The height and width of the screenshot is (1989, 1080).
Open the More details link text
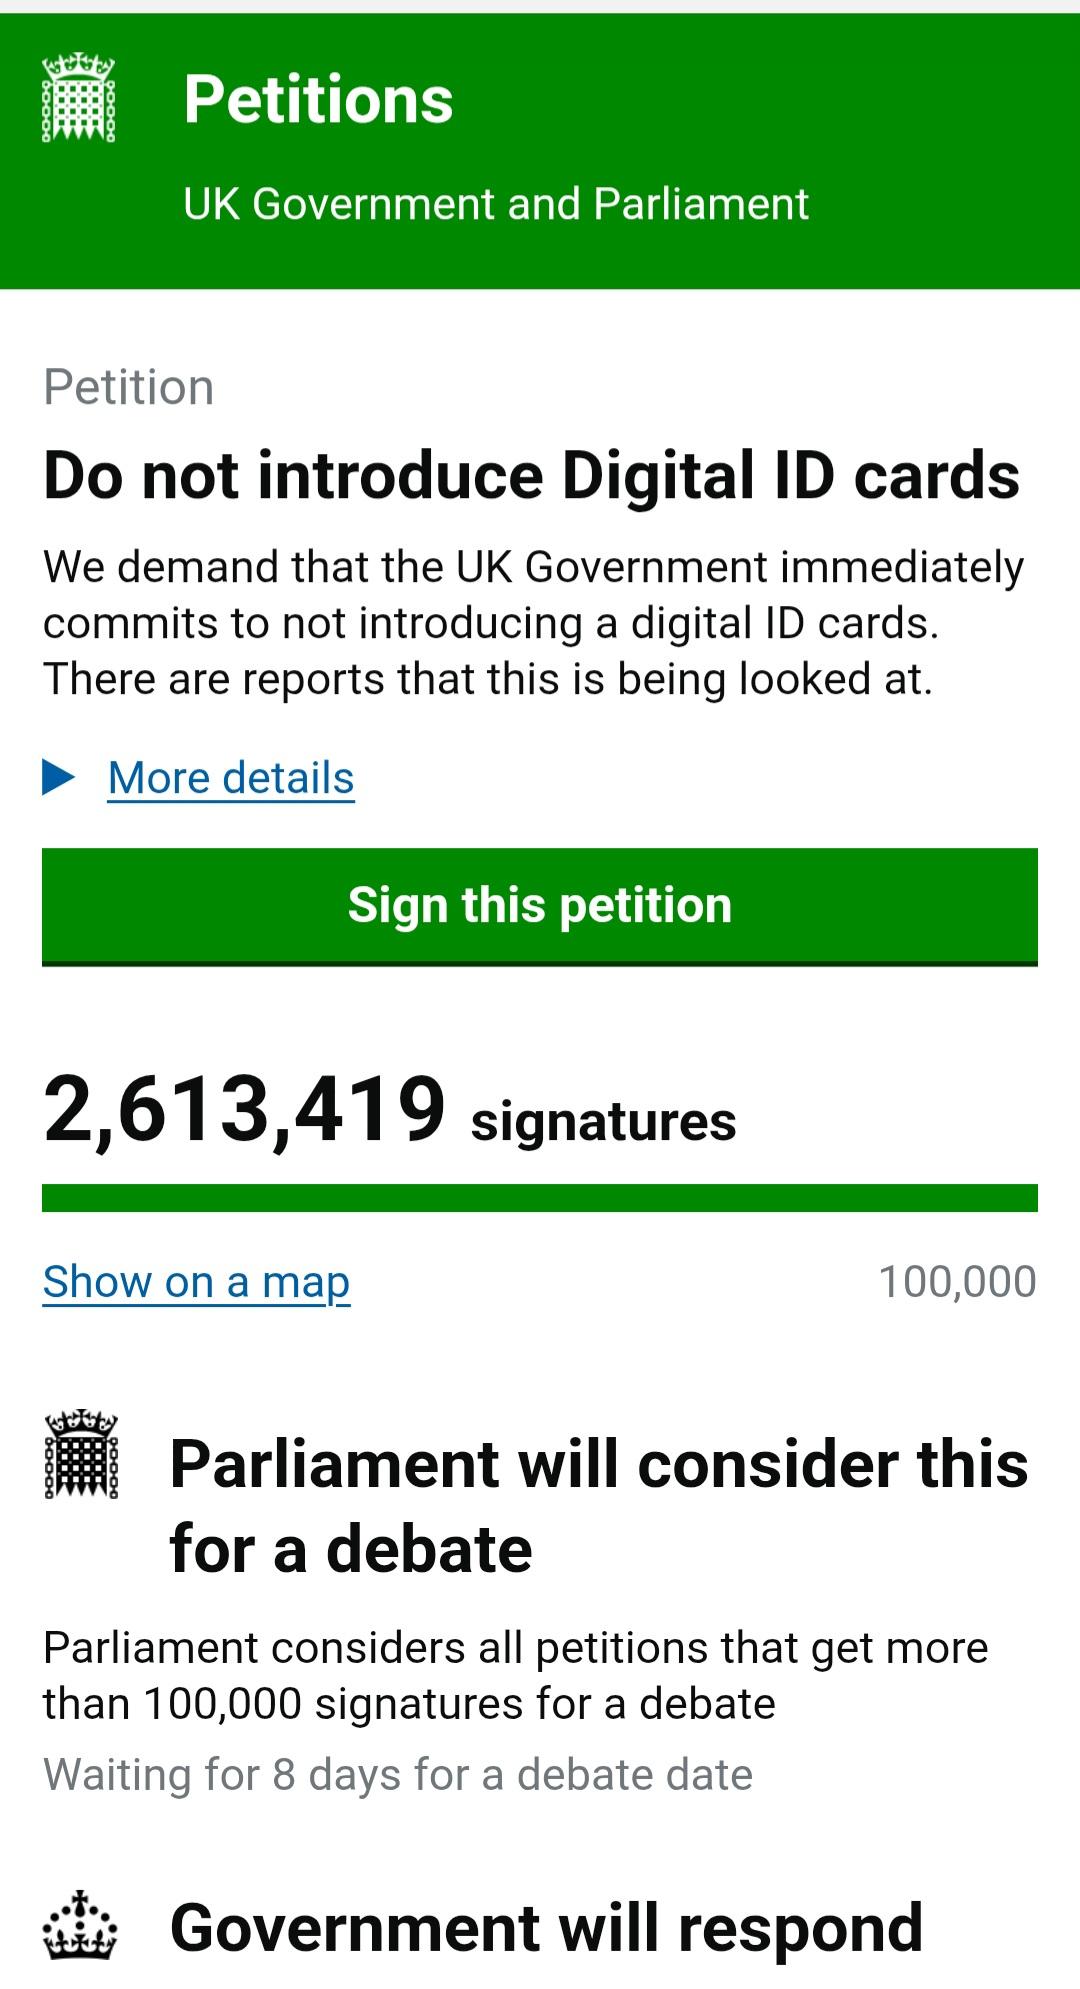(x=231, y=778)
